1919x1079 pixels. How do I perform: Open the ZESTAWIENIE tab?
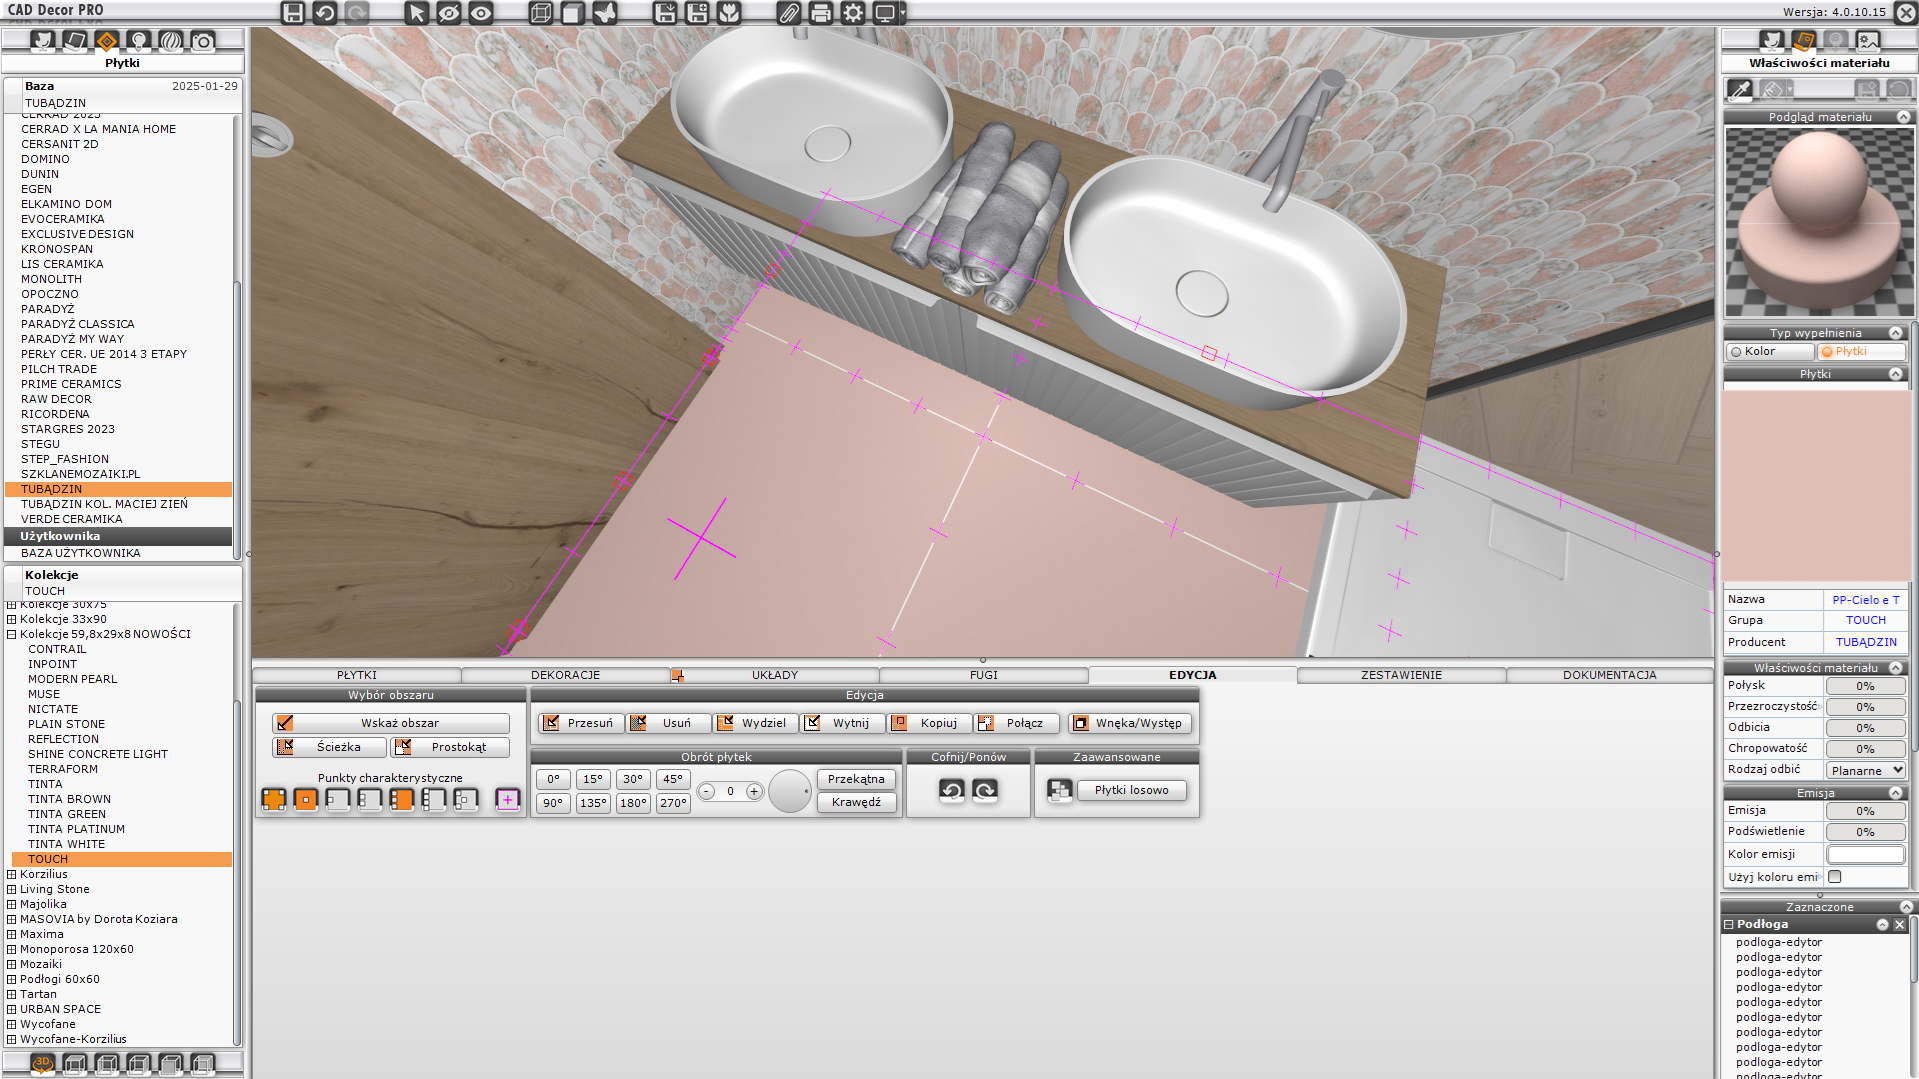(1400, 675)
